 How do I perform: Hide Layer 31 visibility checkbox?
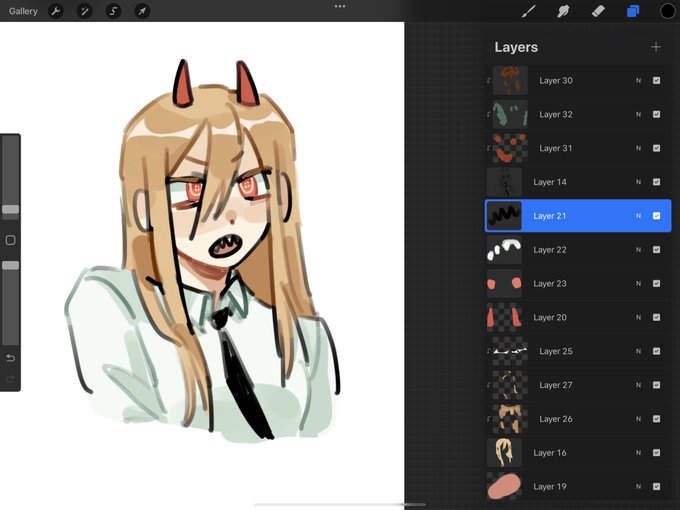[656, 148]
